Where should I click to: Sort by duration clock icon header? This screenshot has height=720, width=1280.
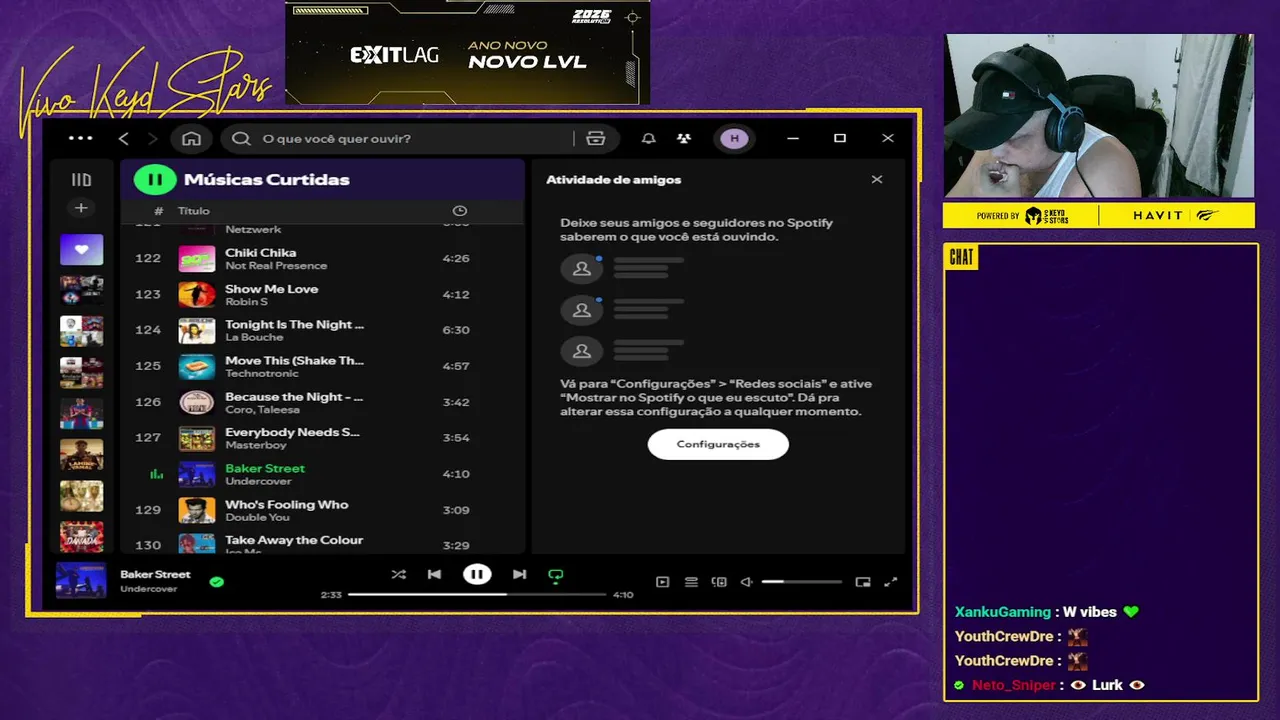coord(460,211)
